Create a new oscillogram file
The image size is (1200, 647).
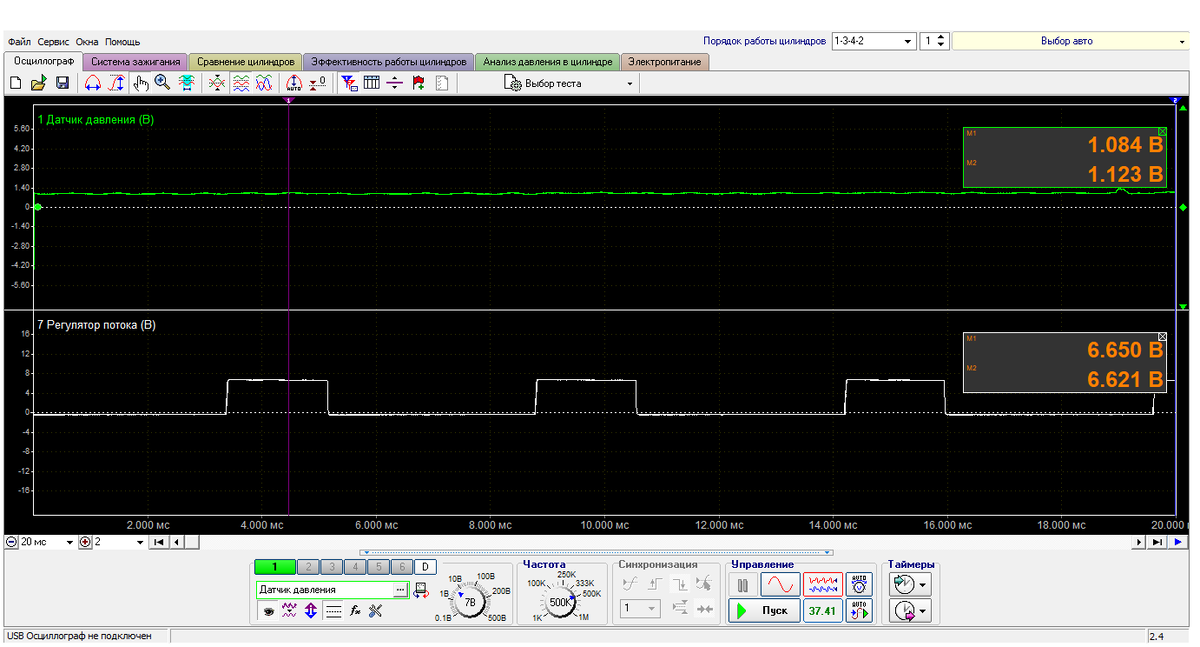point(15,83)
